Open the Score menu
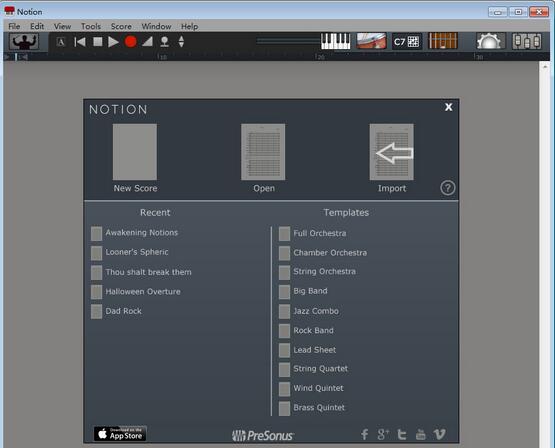The image size is (555, 448). [121, 26]
